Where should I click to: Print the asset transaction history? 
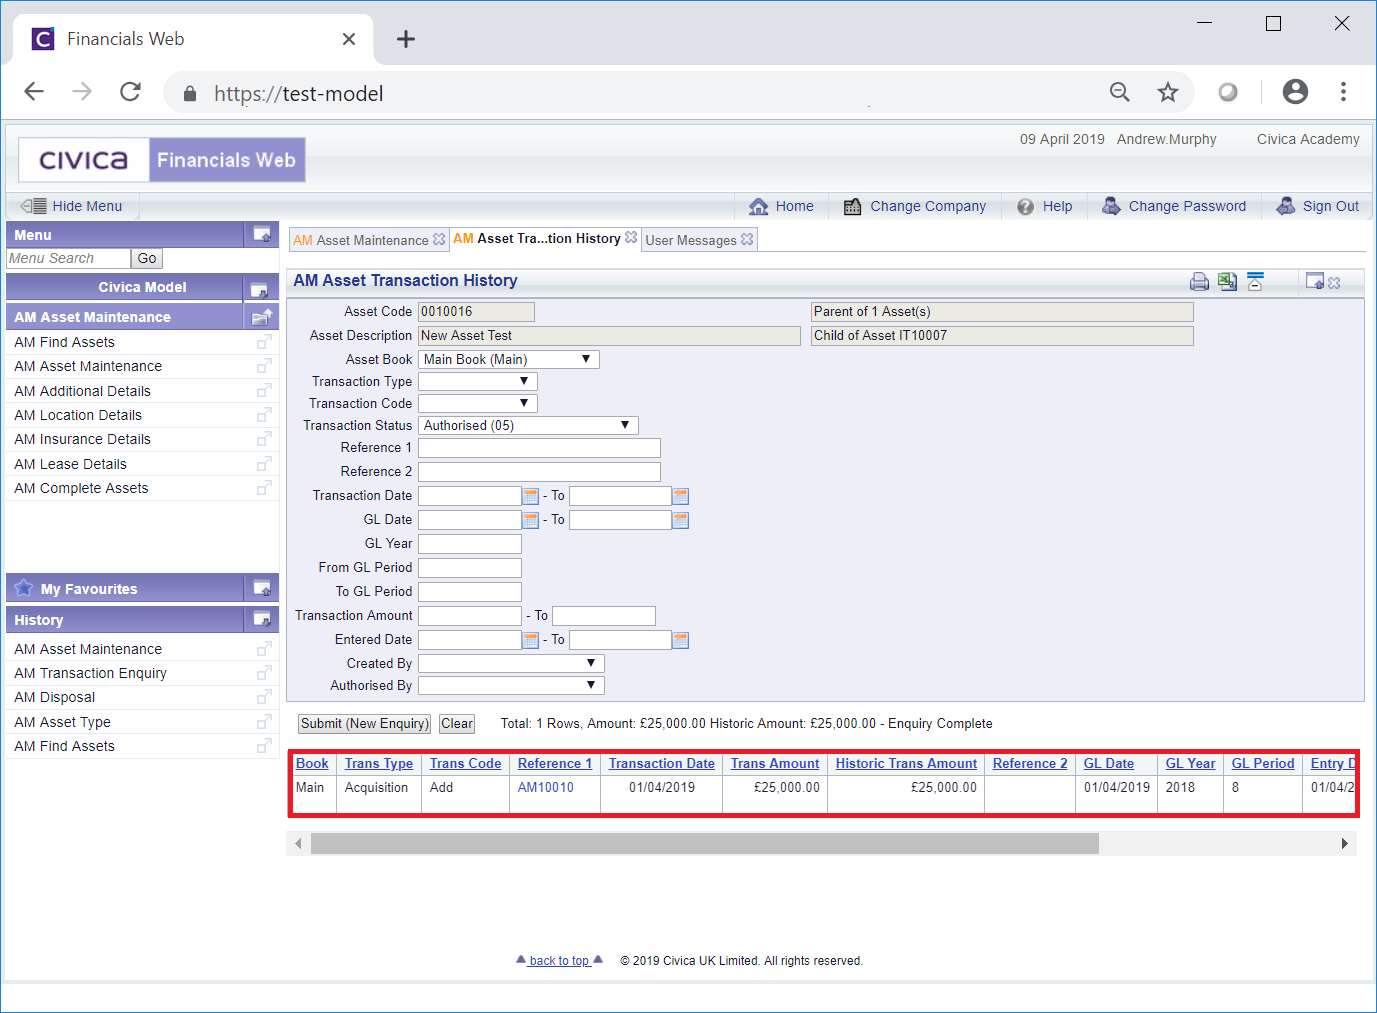(1199, 282)
